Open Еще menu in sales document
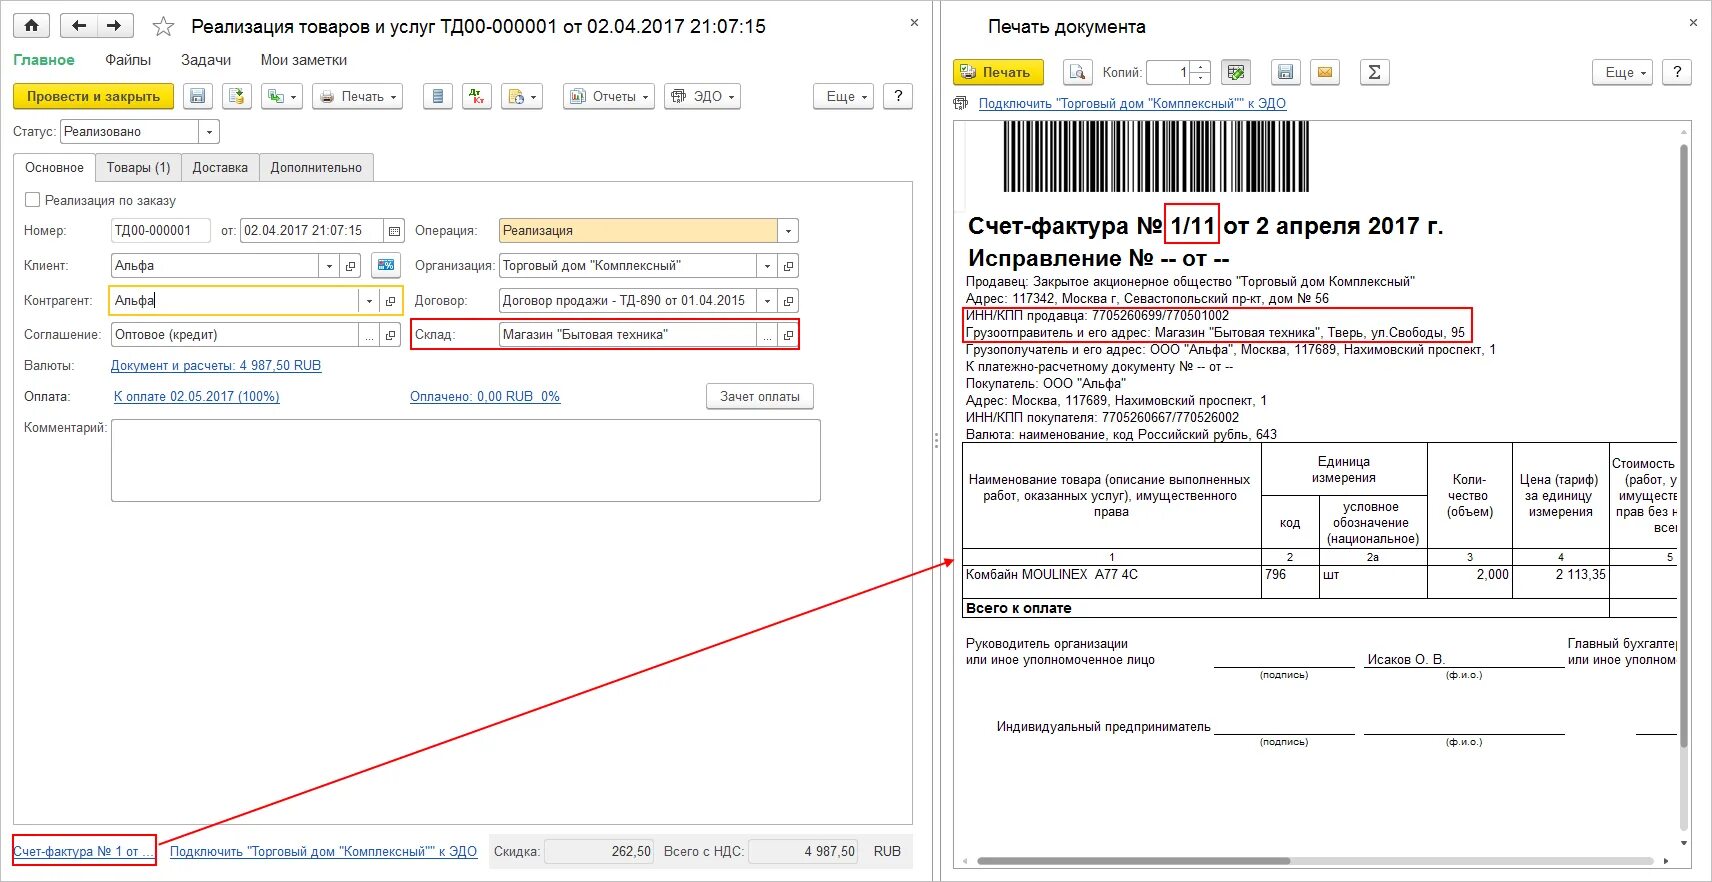This screenshot has width=1712, height=882. point(843,96)
